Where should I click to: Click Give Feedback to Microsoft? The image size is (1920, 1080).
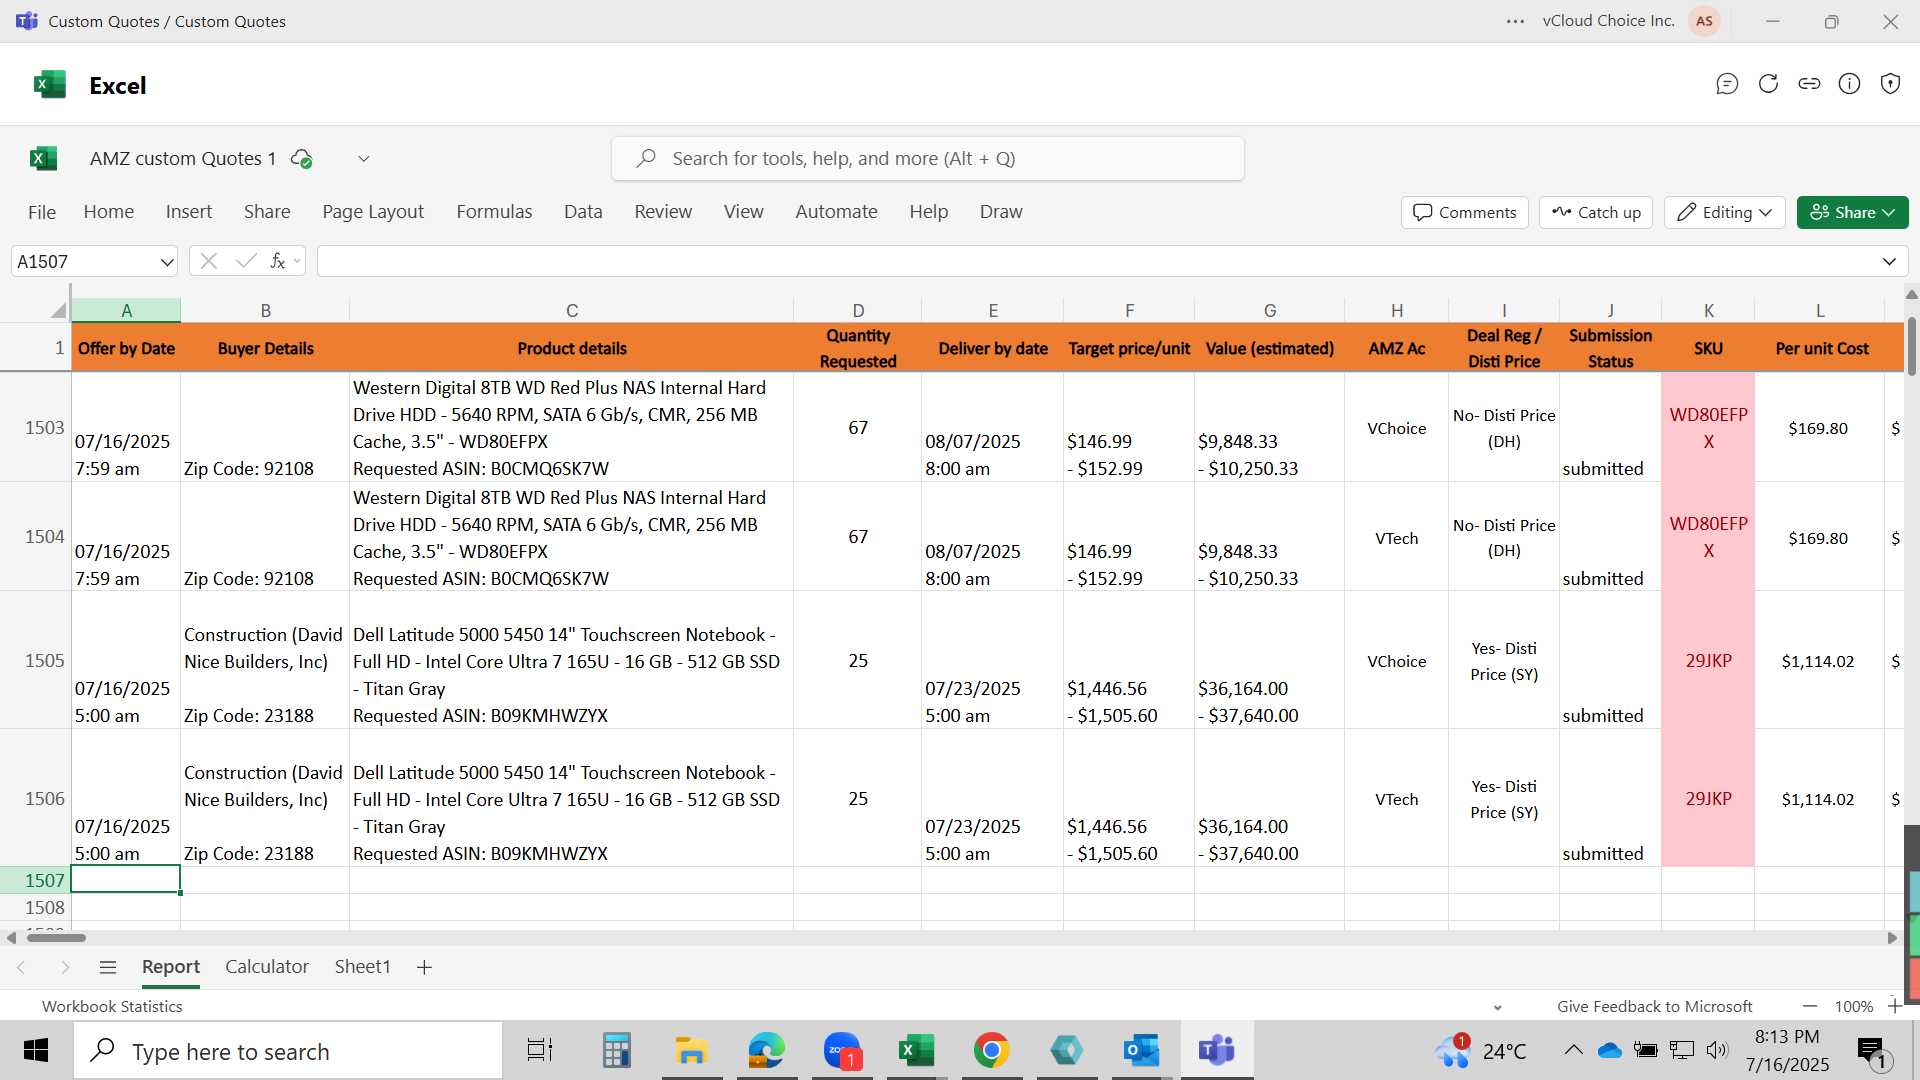click(1654, 1007)
